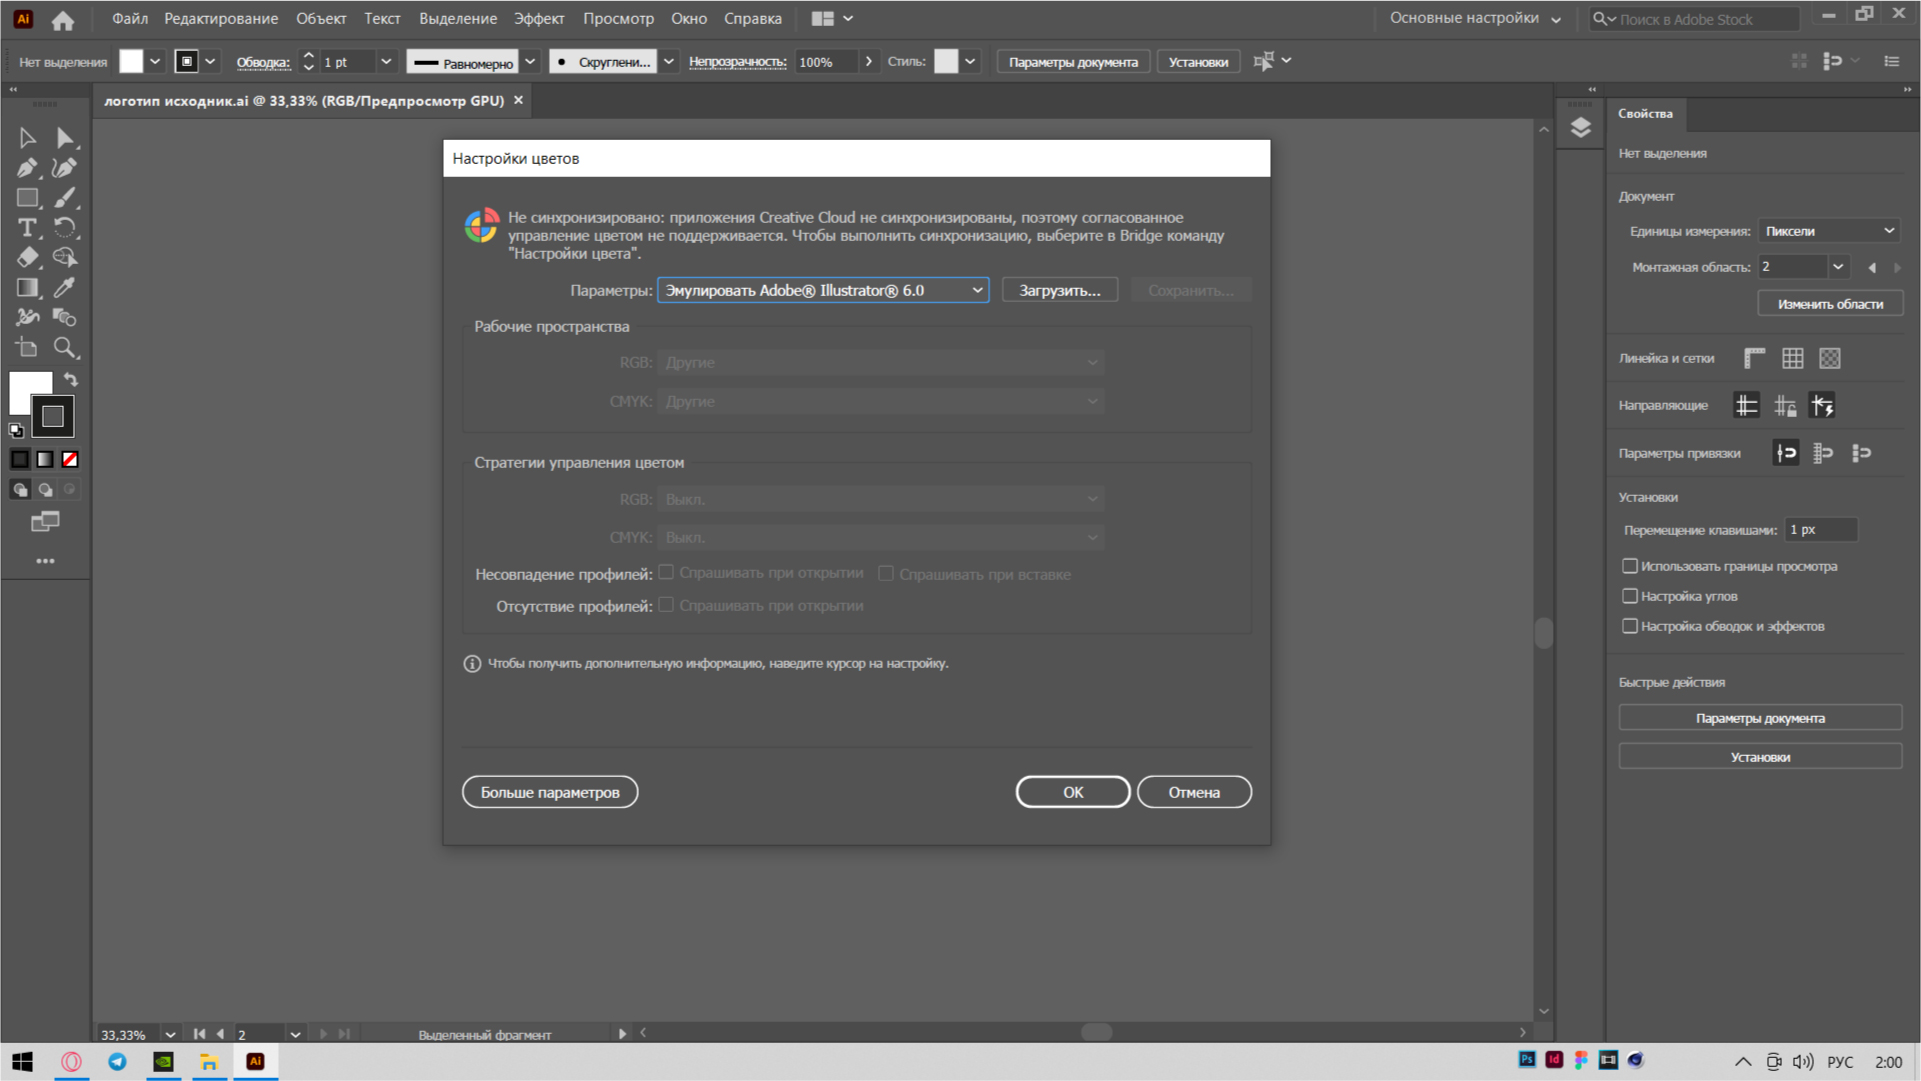Enable Настройка обводок и эффектов checkbox
Screen dimensions: 1921x1081
click(x=1630, y=626)
